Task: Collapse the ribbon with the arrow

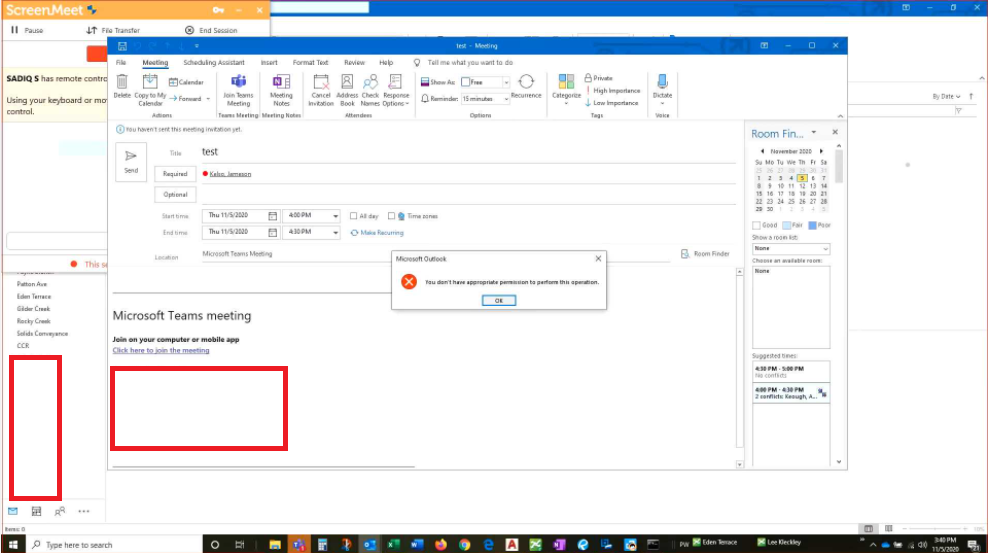Action: pos(840,116)
